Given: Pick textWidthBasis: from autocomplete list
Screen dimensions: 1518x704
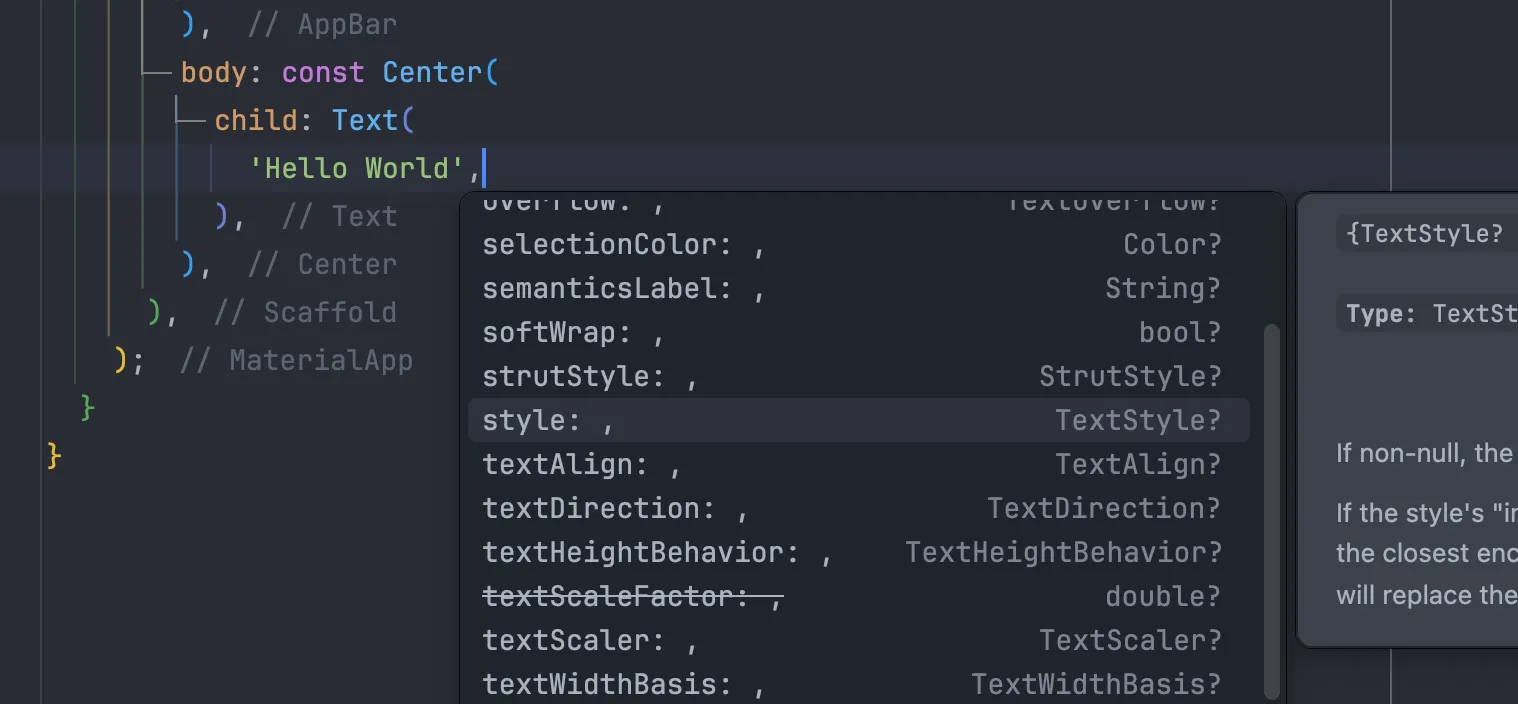Looking at the screenshot, I should 858,684.
